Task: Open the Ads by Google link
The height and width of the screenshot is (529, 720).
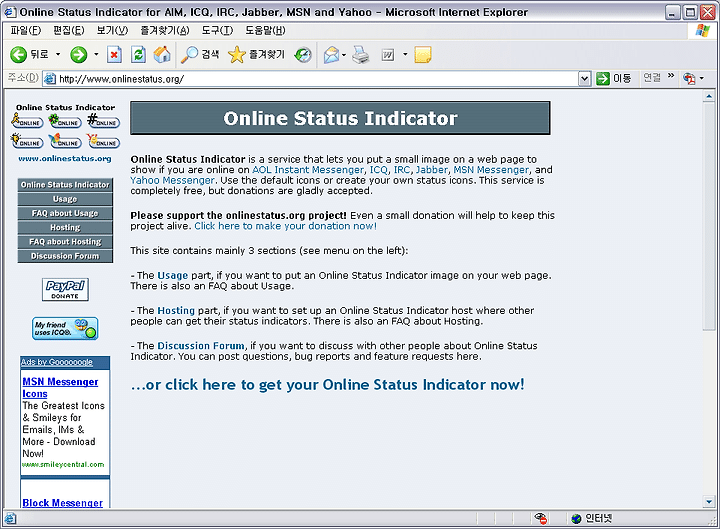Action: click(56, 362)
